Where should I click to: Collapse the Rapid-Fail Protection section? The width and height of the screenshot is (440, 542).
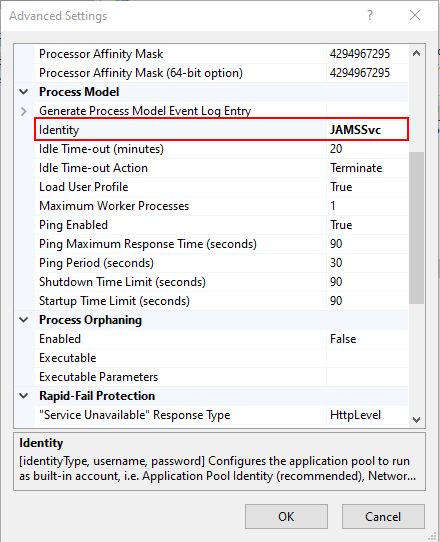tap(24, 396)
